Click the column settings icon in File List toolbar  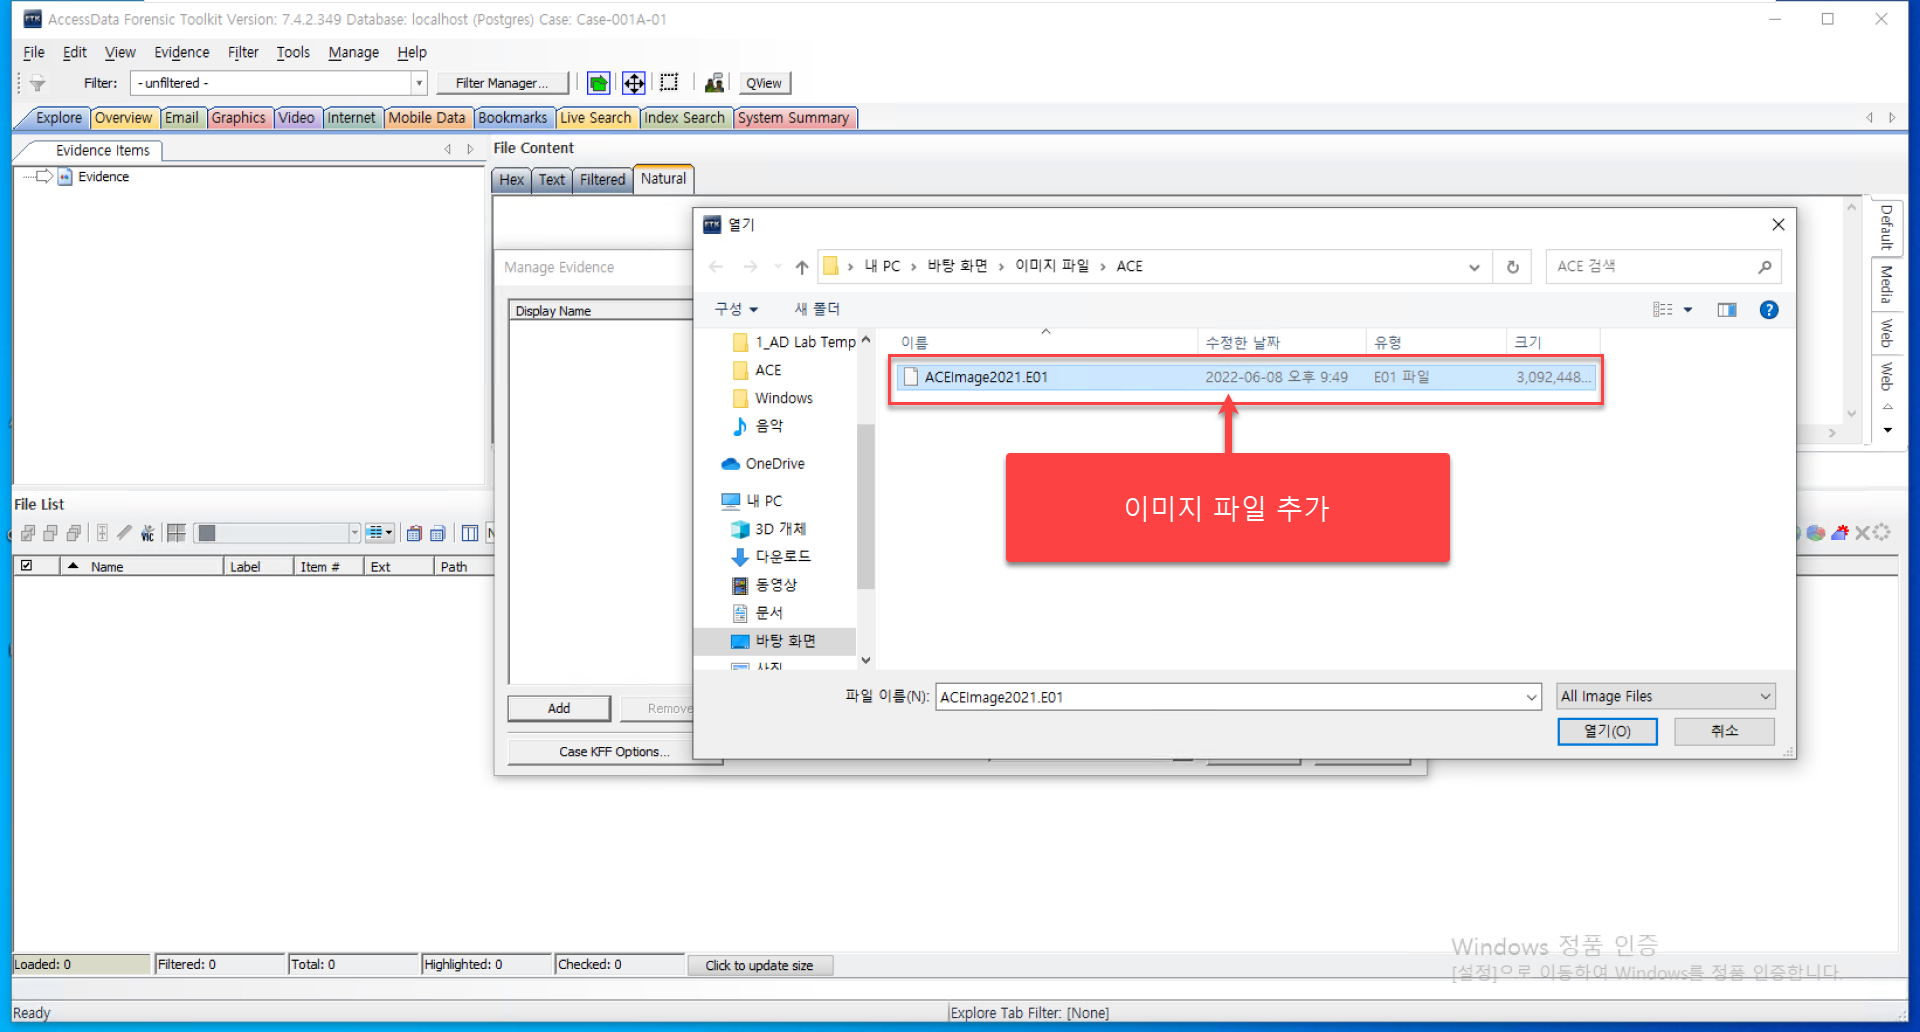coord(470,533)
